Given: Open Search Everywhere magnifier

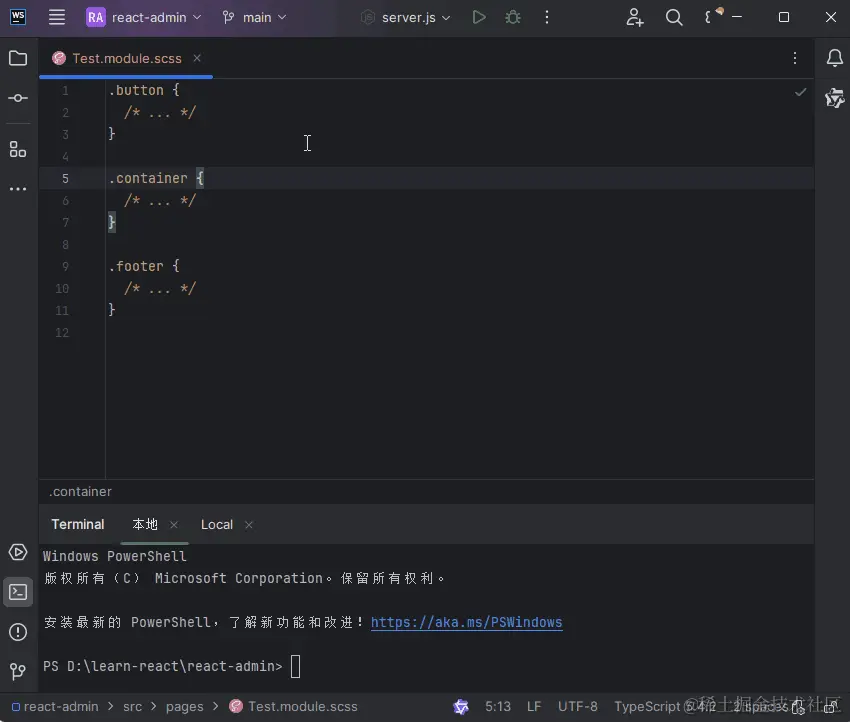Looking at the screenshot, I should coord(674,17).
